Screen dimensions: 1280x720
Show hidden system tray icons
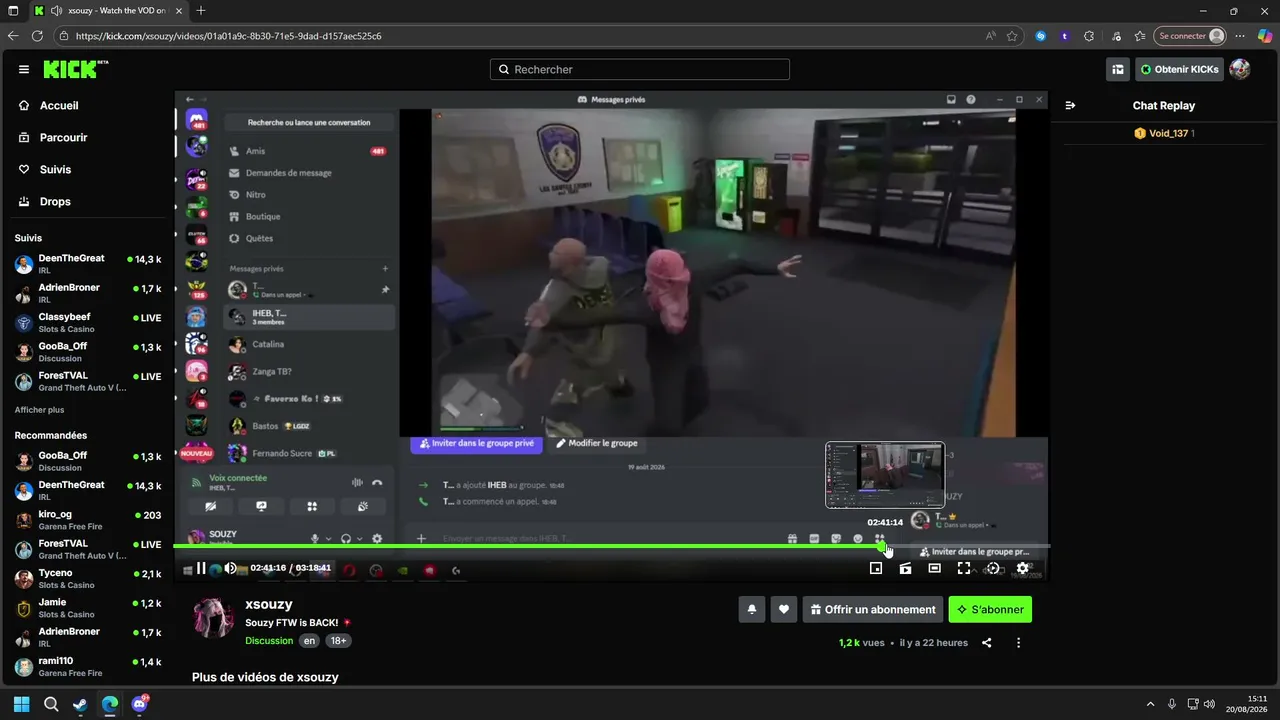point(1150,704)
